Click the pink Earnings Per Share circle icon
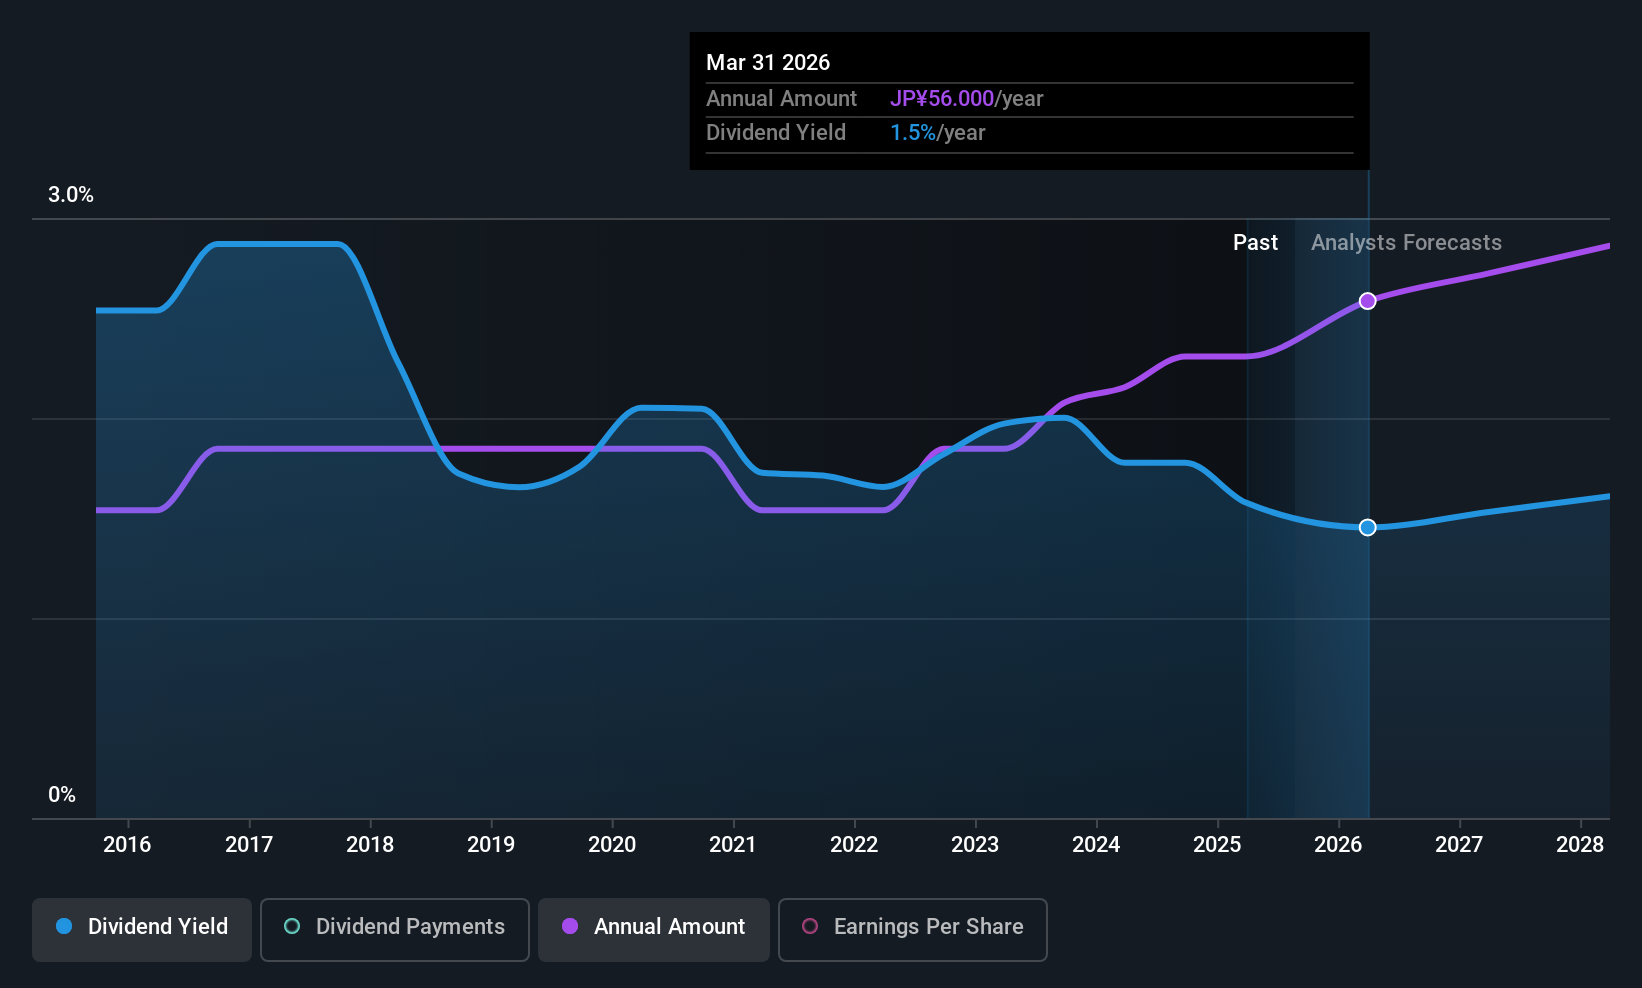The width and height of the screenshot is (1642, 988). click(810, 926)
